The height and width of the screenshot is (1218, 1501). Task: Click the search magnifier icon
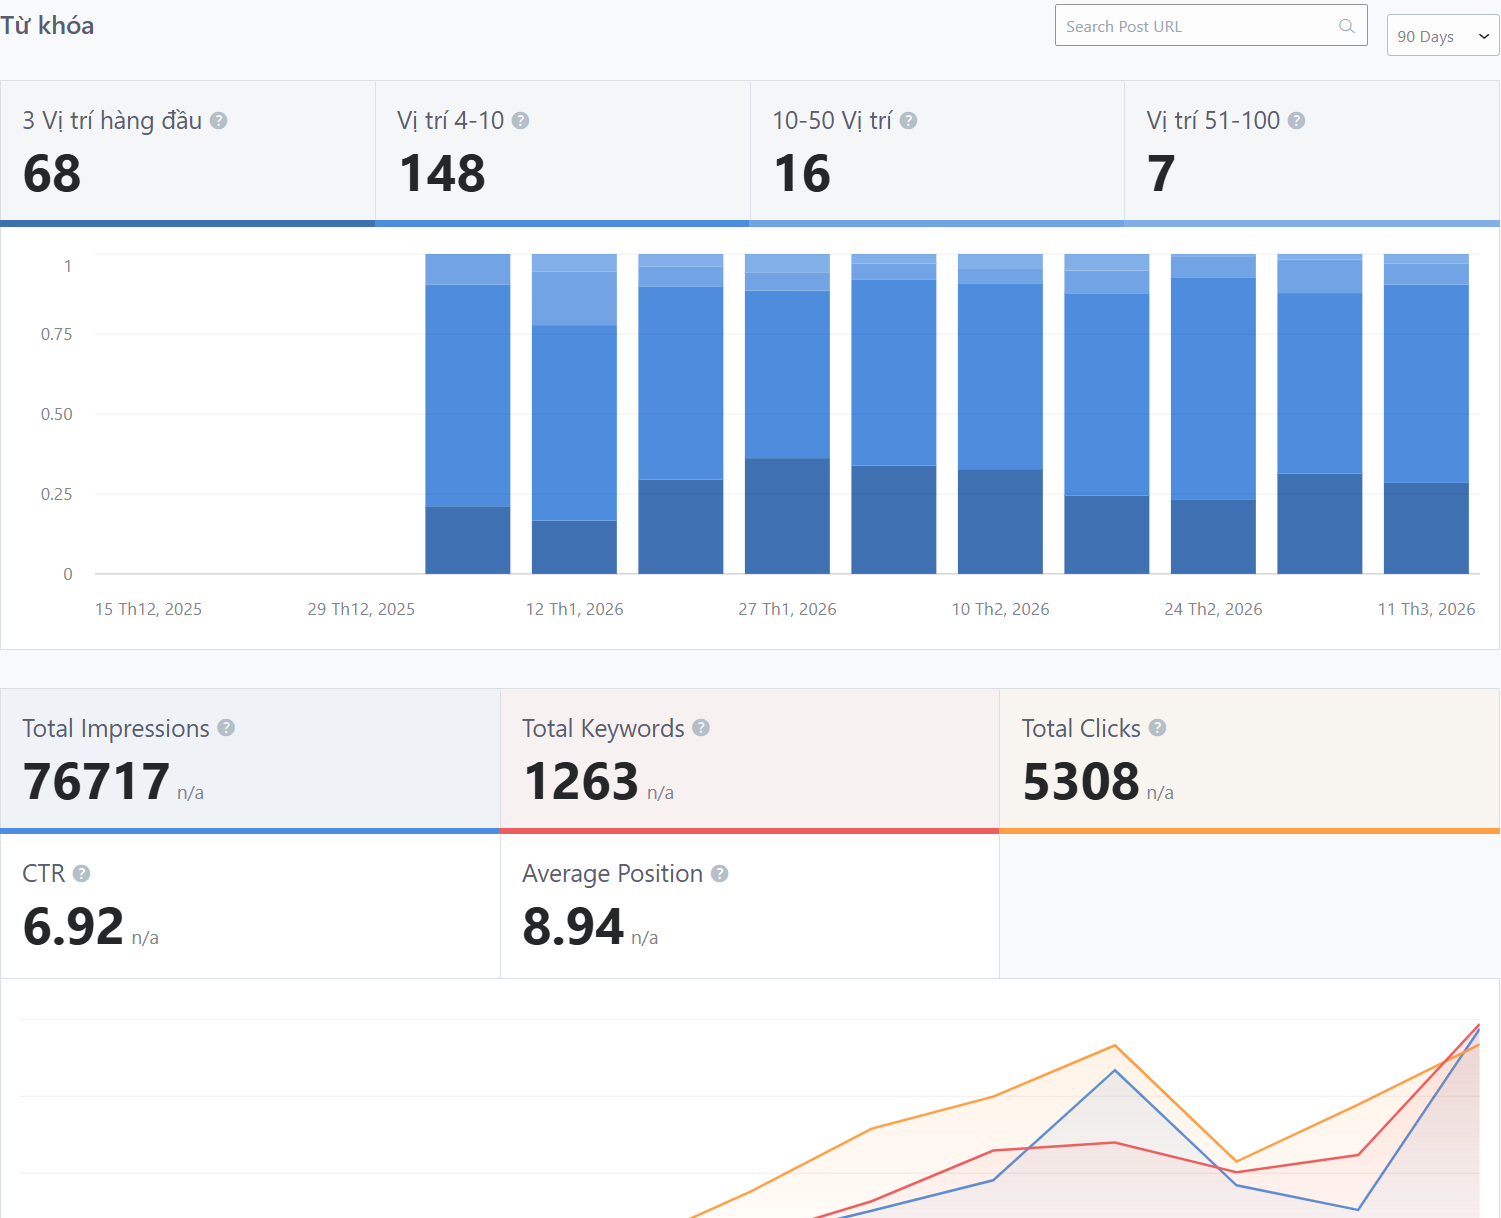click(1346, 26)
